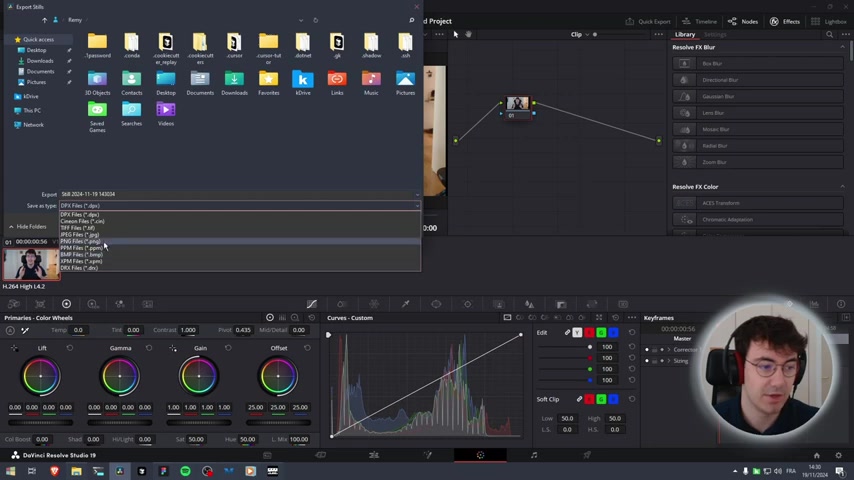Open the Color Match palette icon
This screenshot has height=480, width=854.
[x=40, y=304]
